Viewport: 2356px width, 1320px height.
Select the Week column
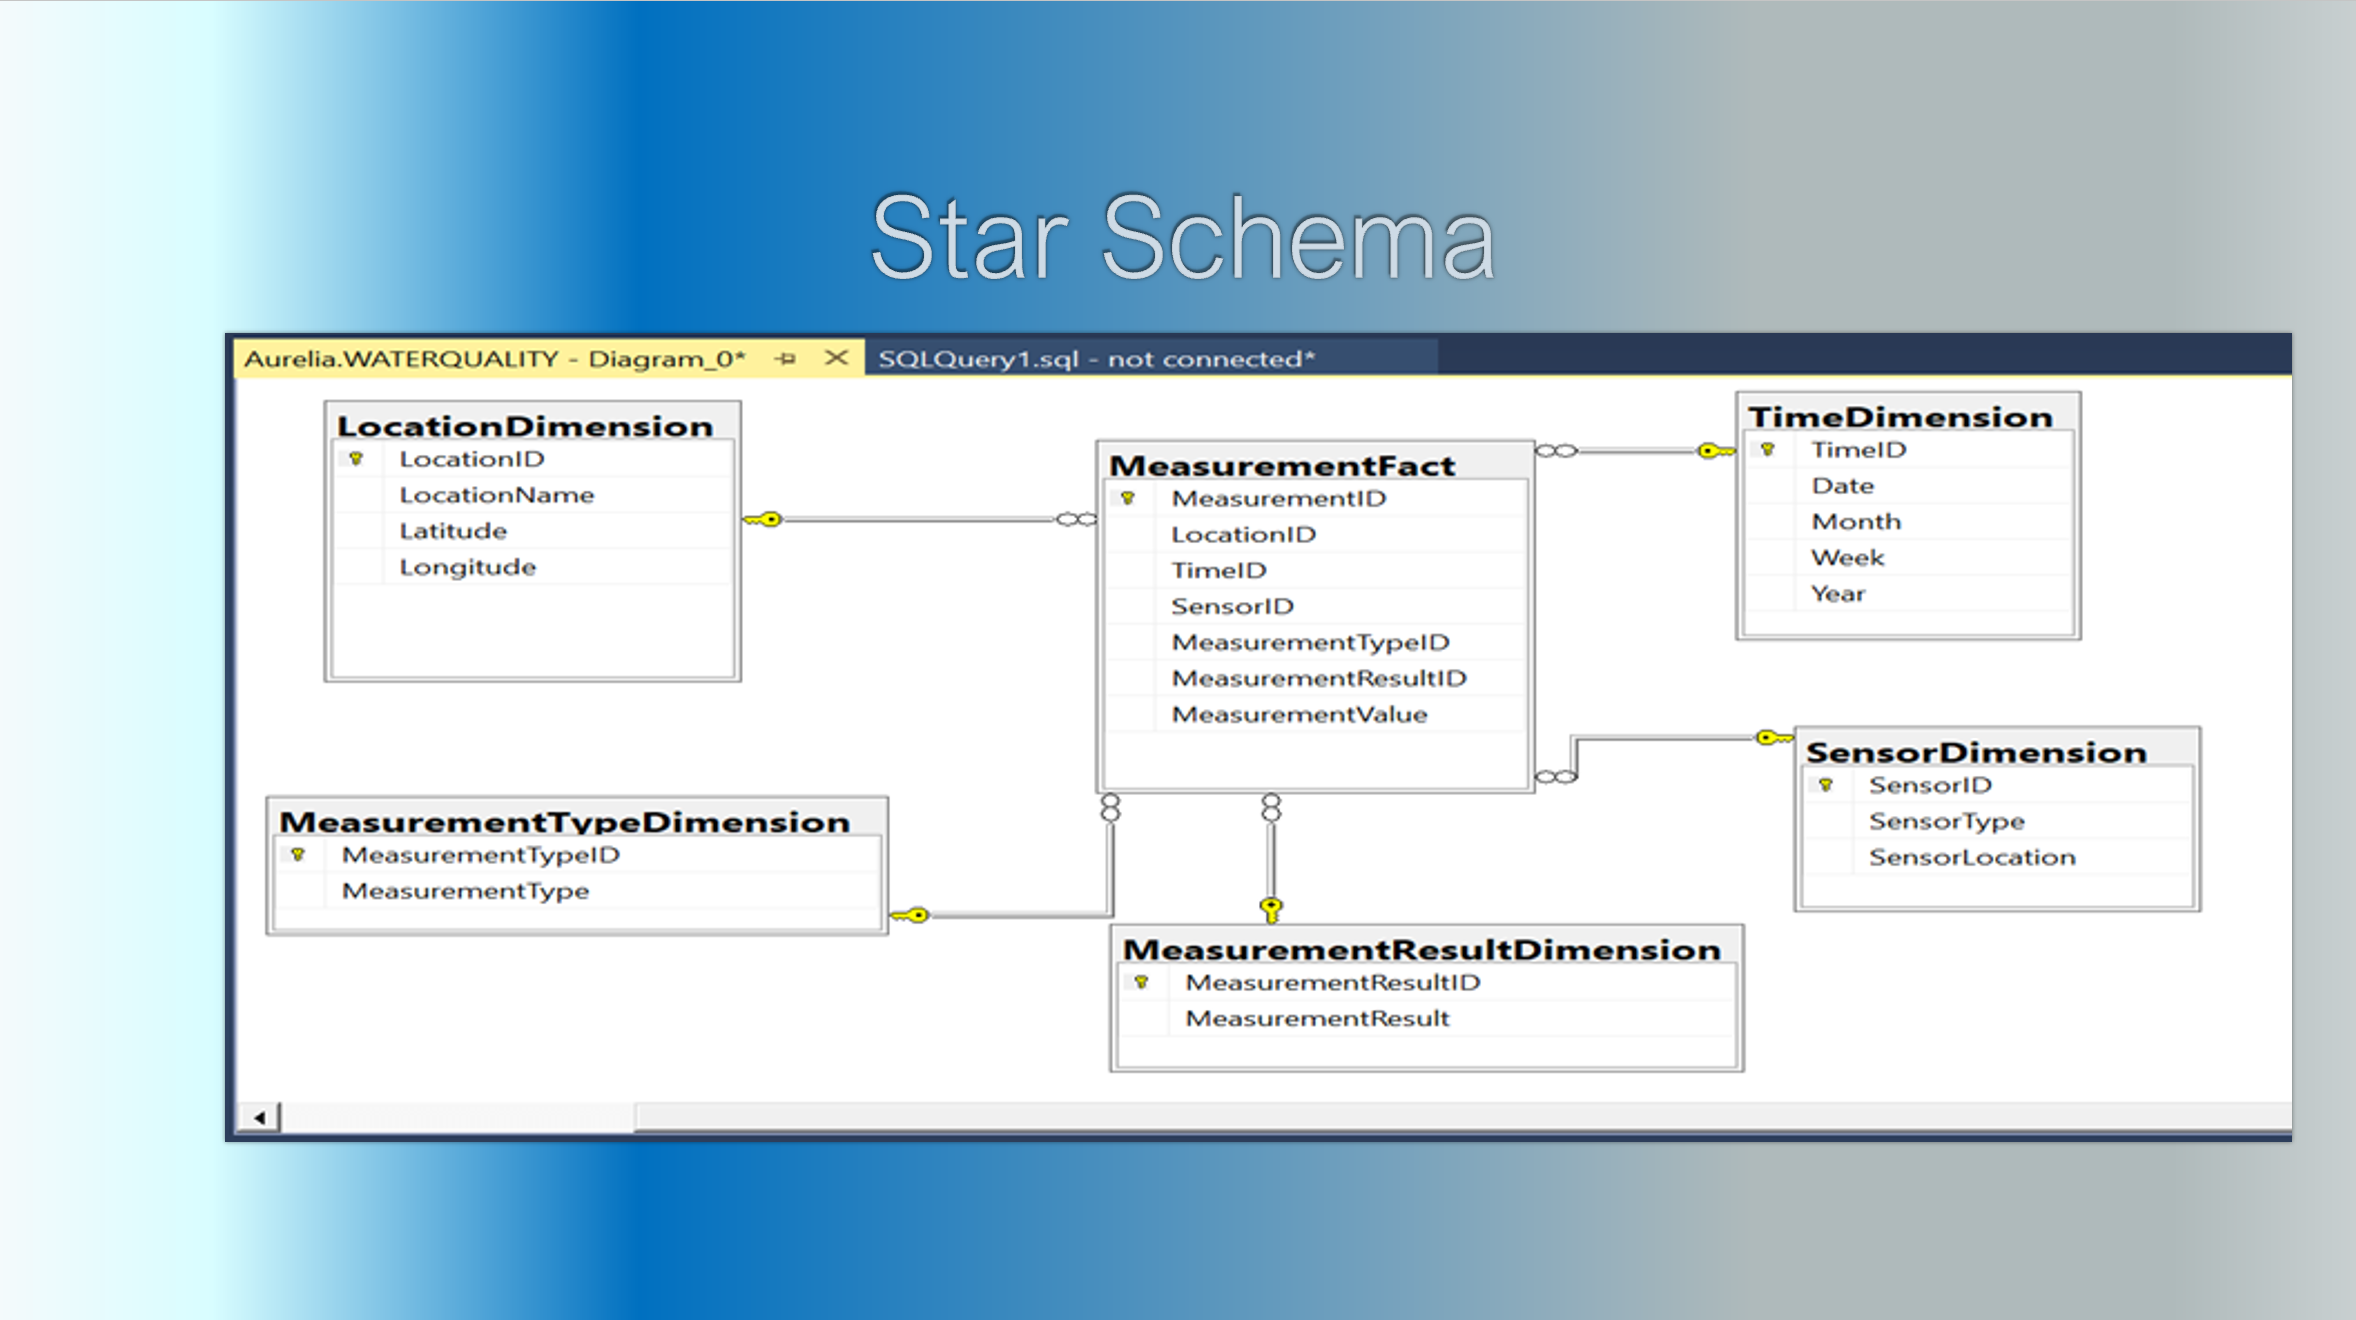1908,558
